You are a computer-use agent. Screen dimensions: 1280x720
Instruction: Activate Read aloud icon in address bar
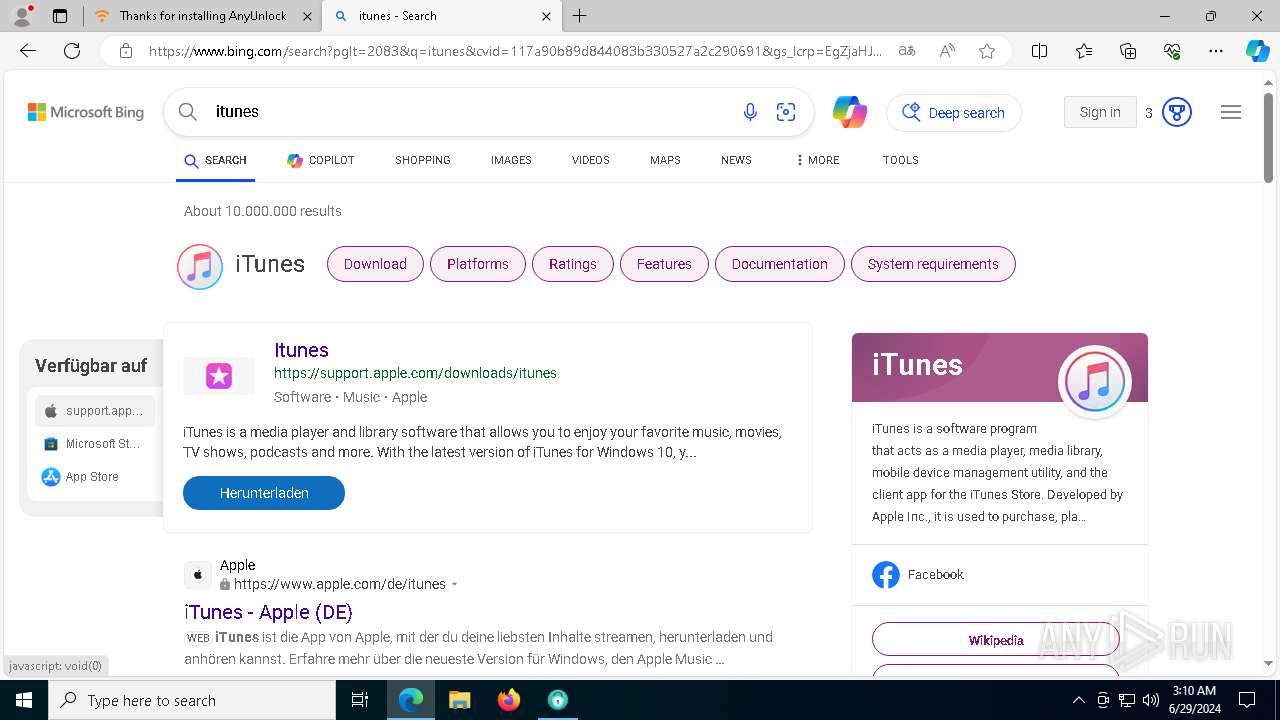pos(947,51)
